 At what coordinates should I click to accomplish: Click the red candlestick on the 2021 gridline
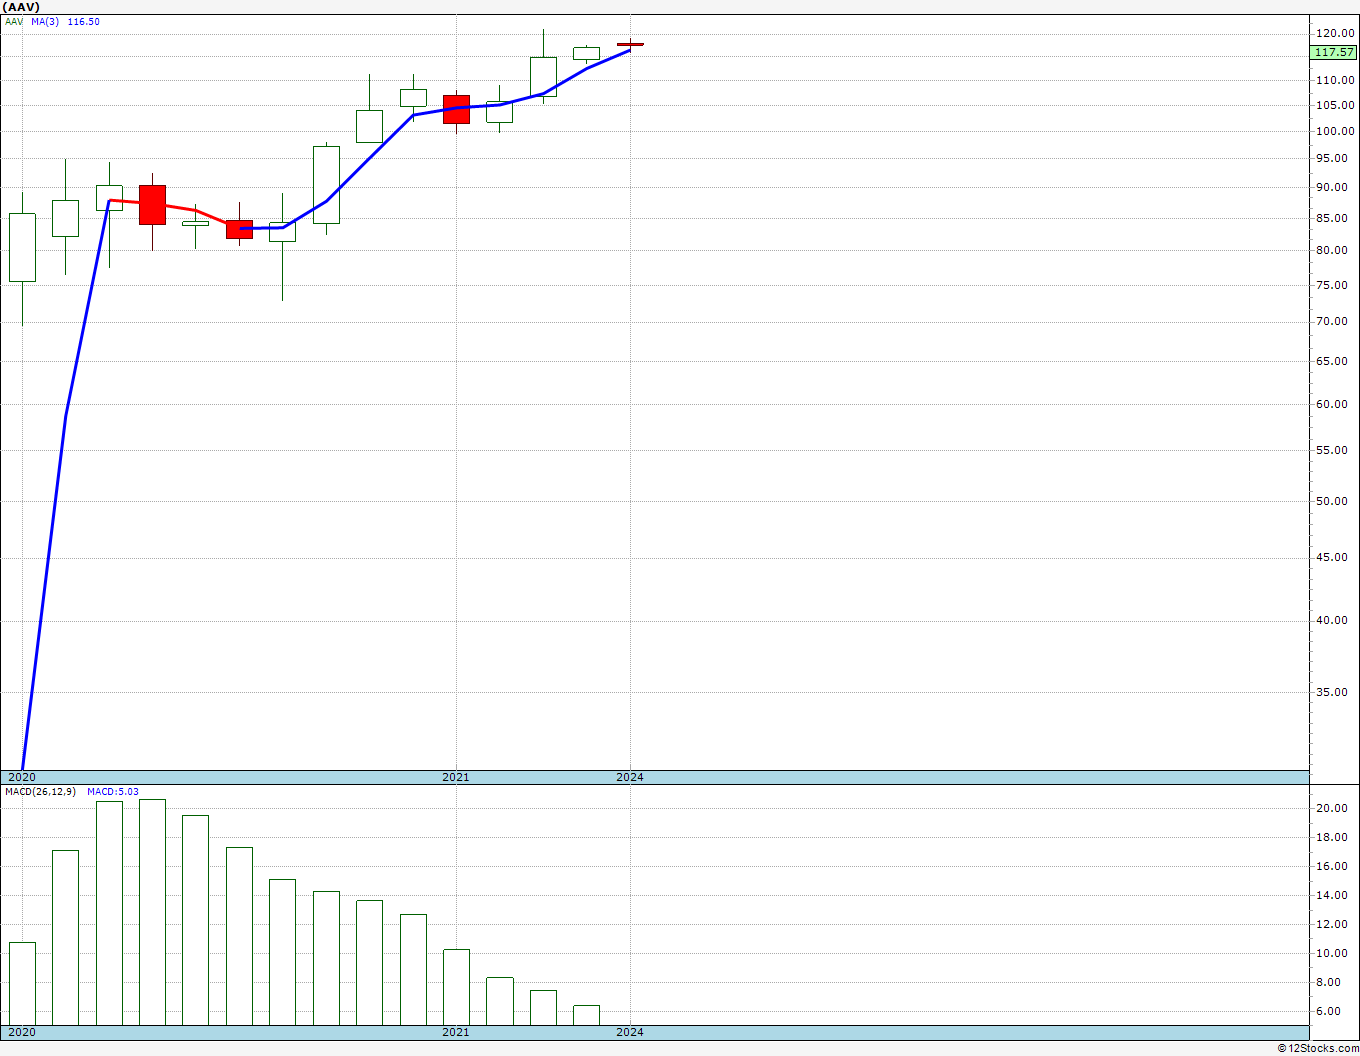(456, 109)
